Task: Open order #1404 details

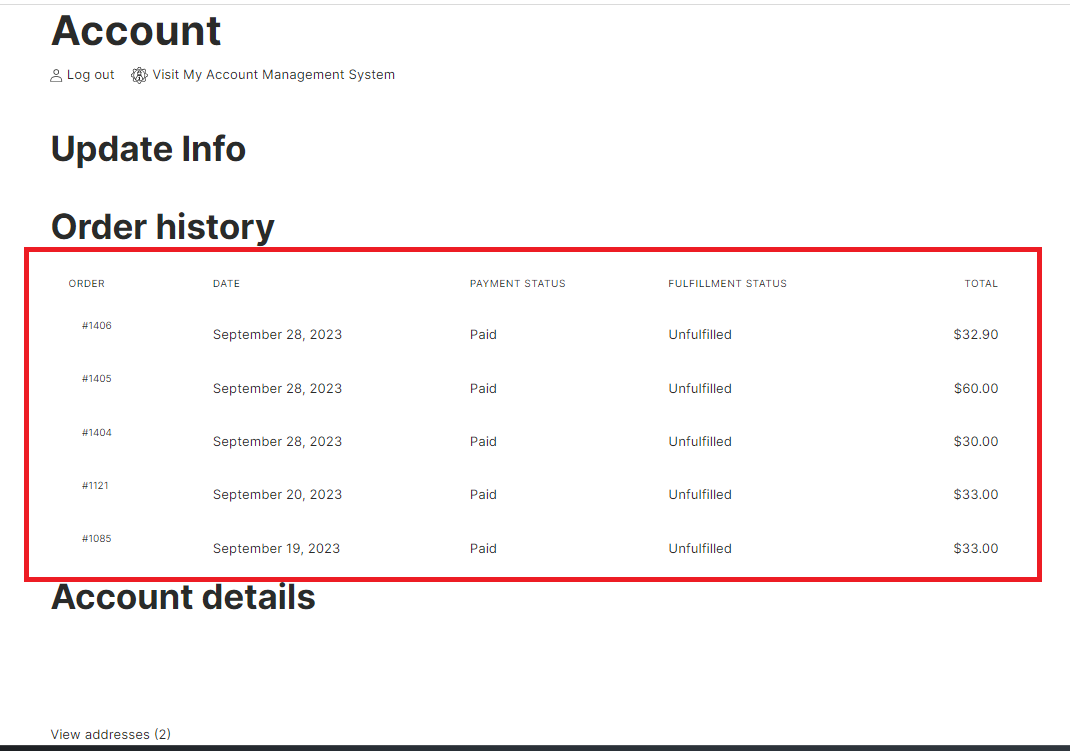Action: pyautogui.click(x=96, y=432)
